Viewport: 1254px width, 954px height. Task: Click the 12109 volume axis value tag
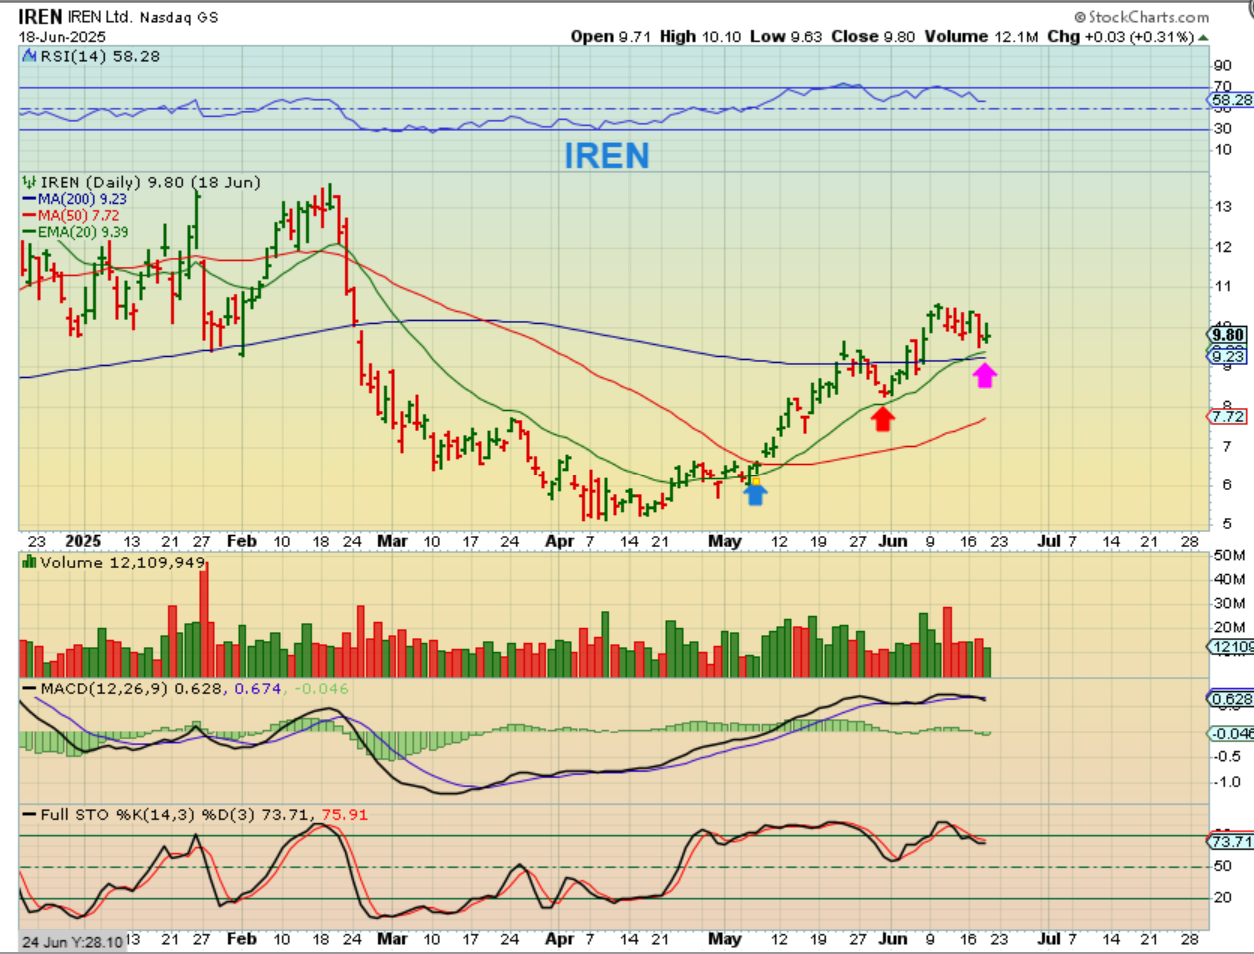coord(1231,647)
